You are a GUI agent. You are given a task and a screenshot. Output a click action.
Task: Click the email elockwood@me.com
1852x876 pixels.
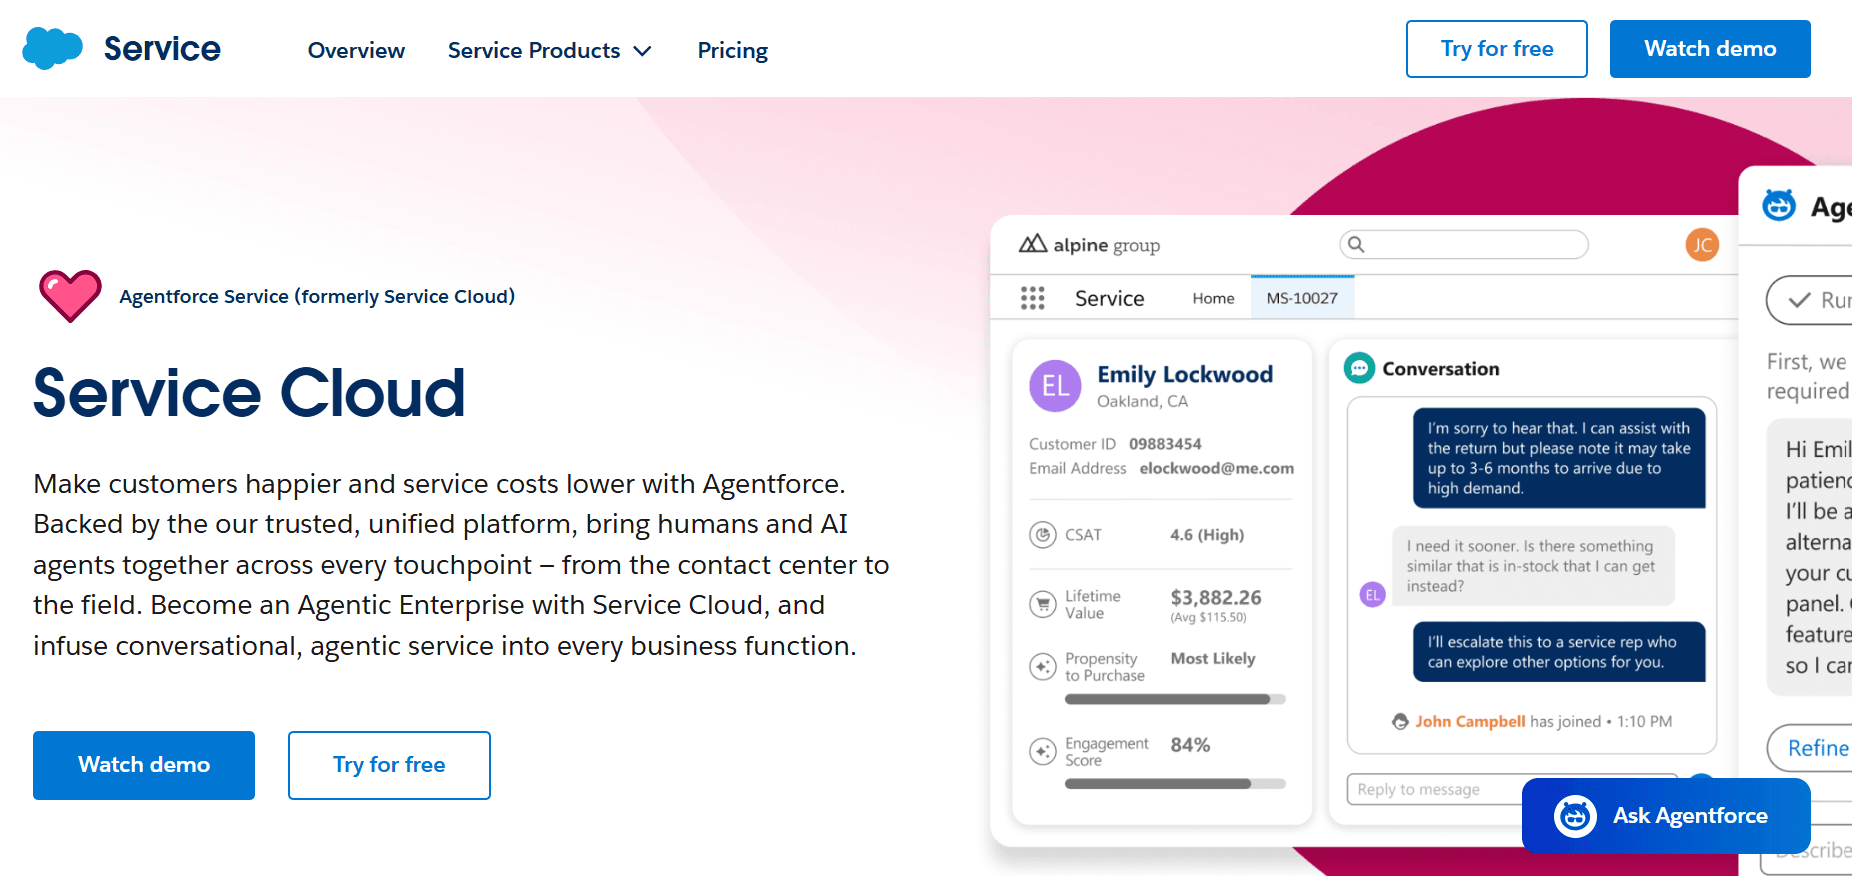pyautogui.click(x=1216, y=468)
